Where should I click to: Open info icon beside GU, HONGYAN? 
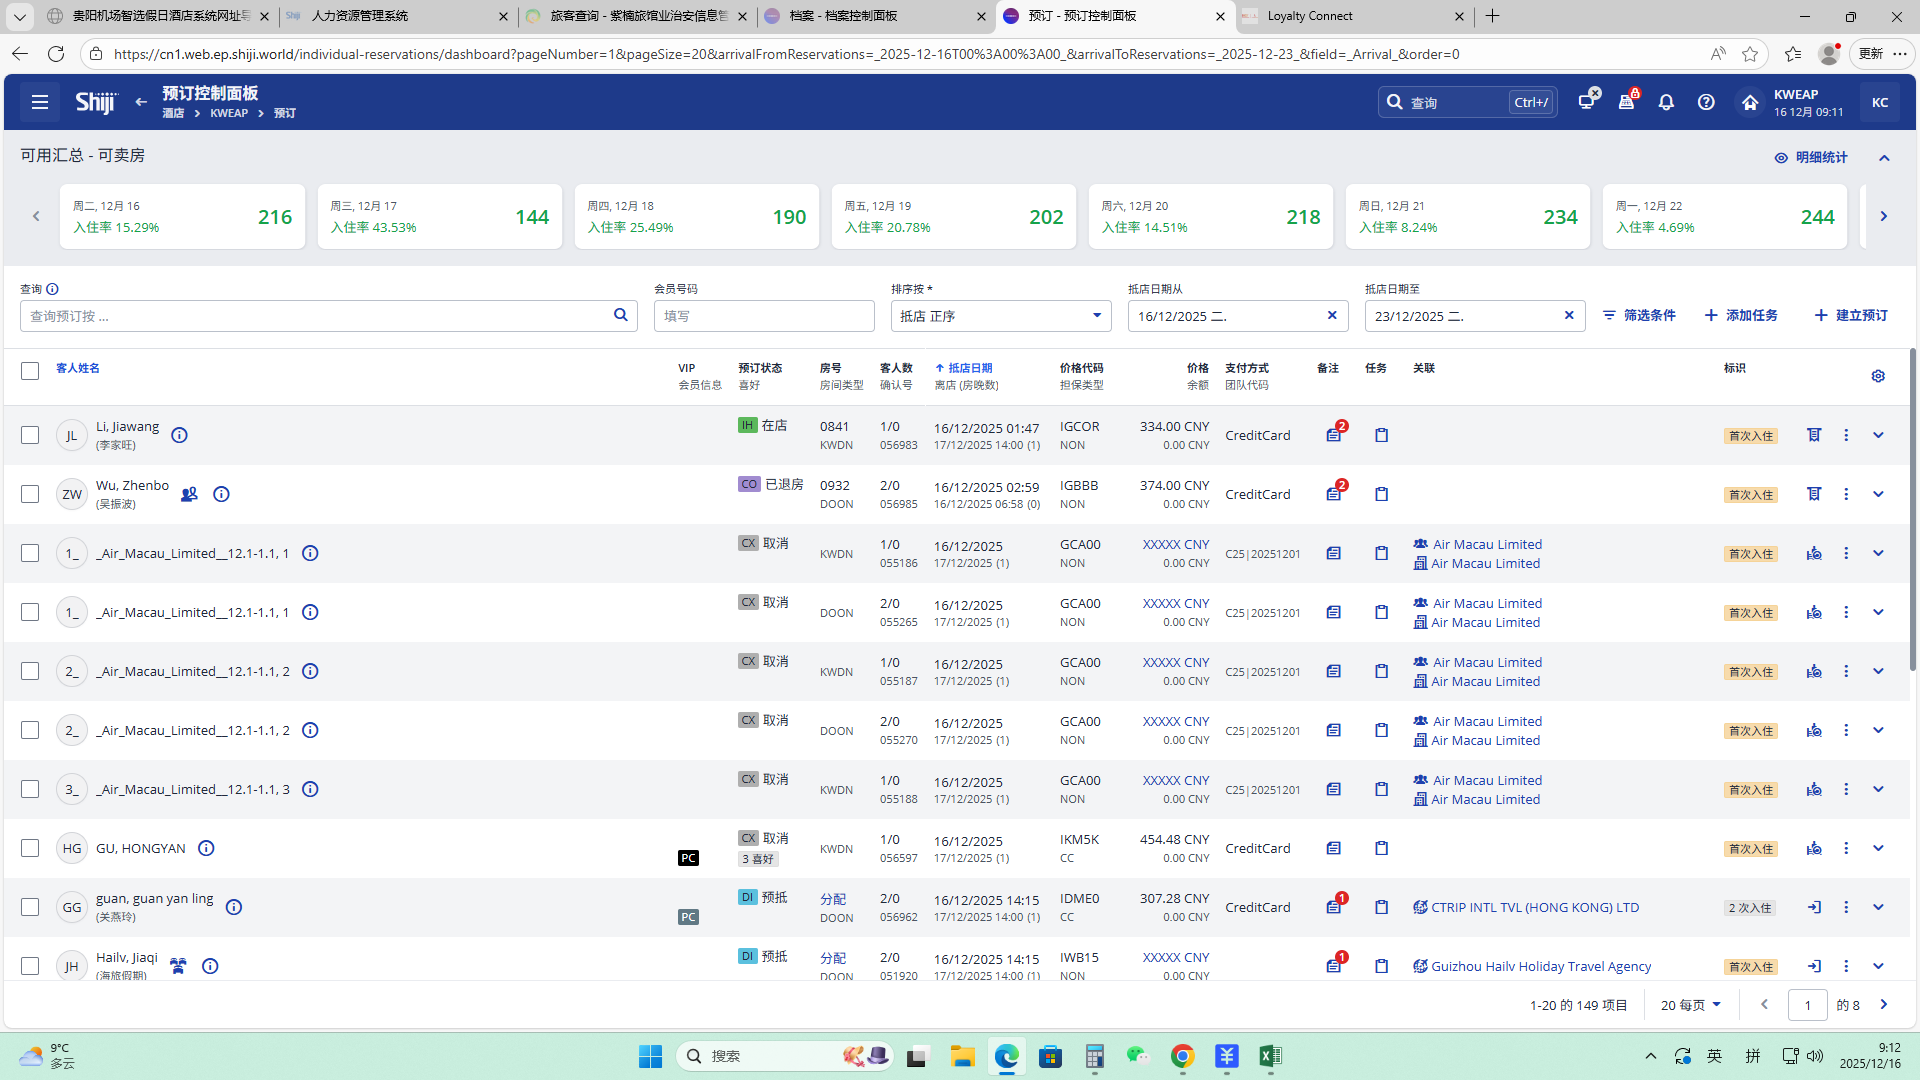(x=206, y=848)
